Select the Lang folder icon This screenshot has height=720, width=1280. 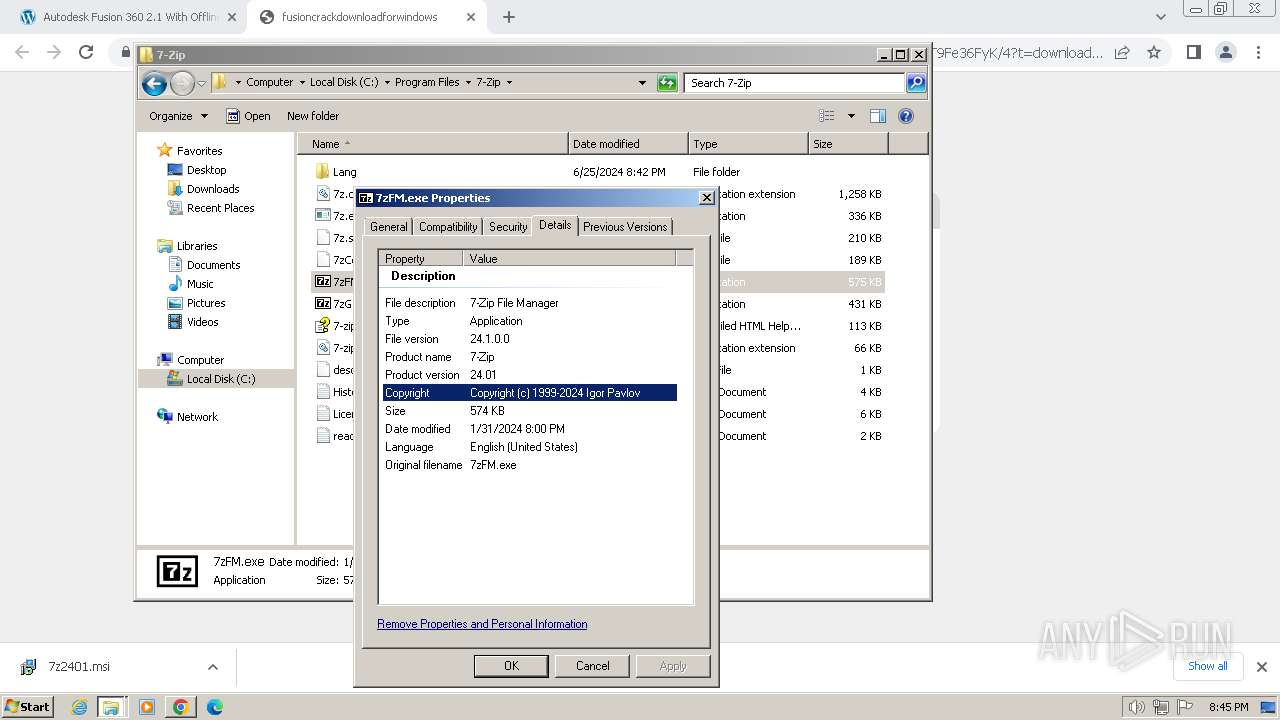point(322,172)
